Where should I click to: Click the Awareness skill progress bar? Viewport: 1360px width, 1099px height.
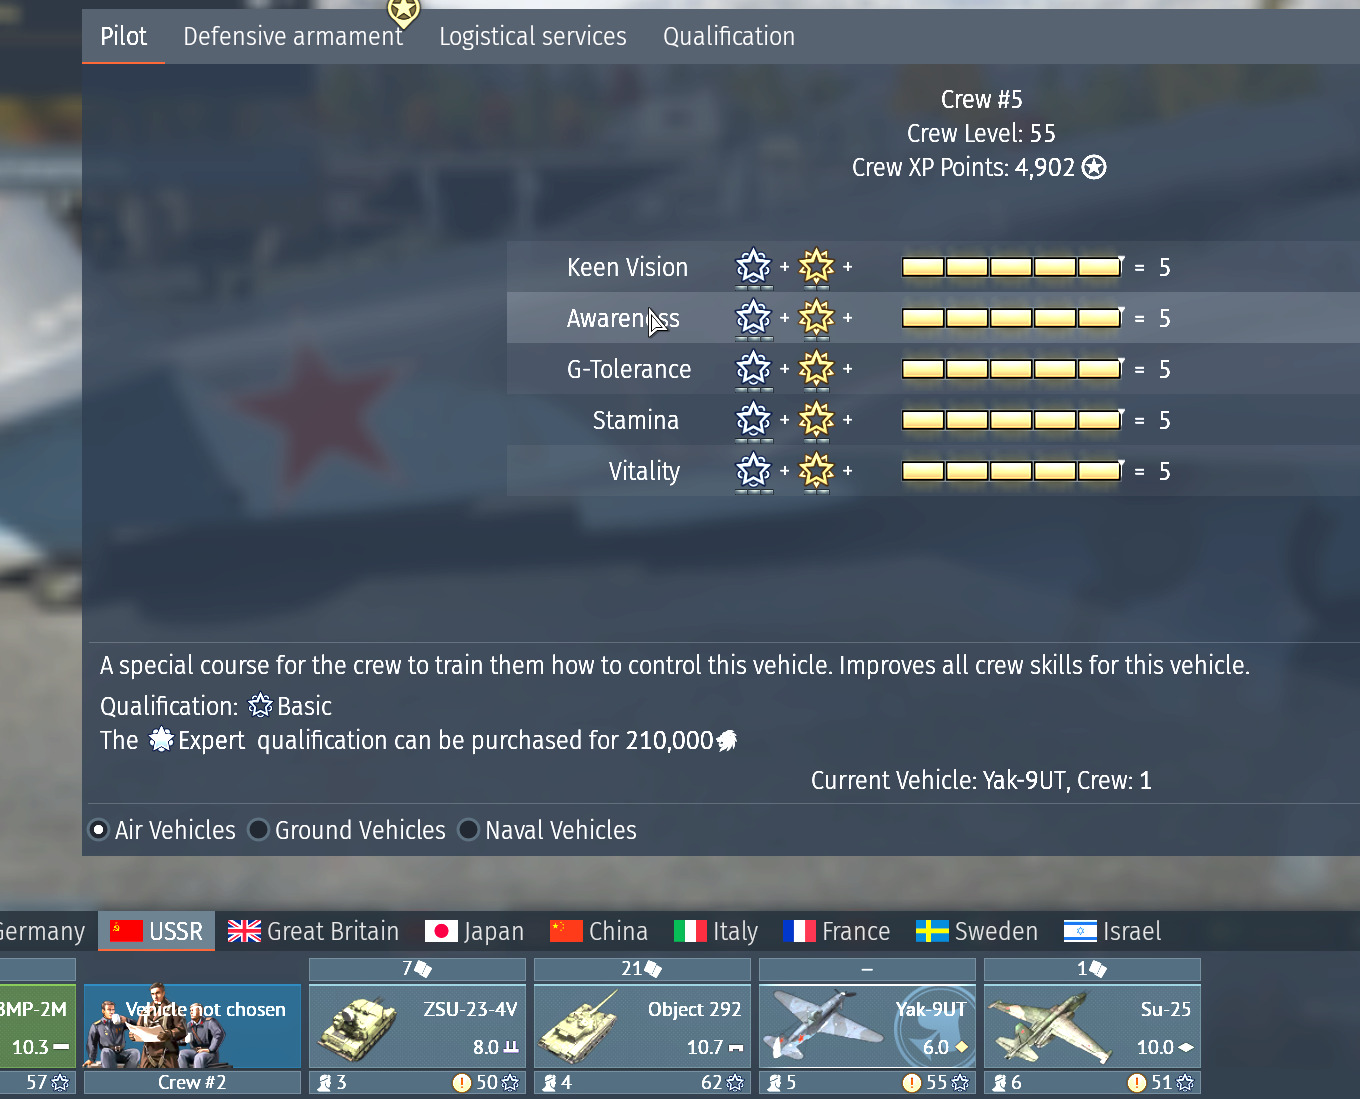(1012, 318)
